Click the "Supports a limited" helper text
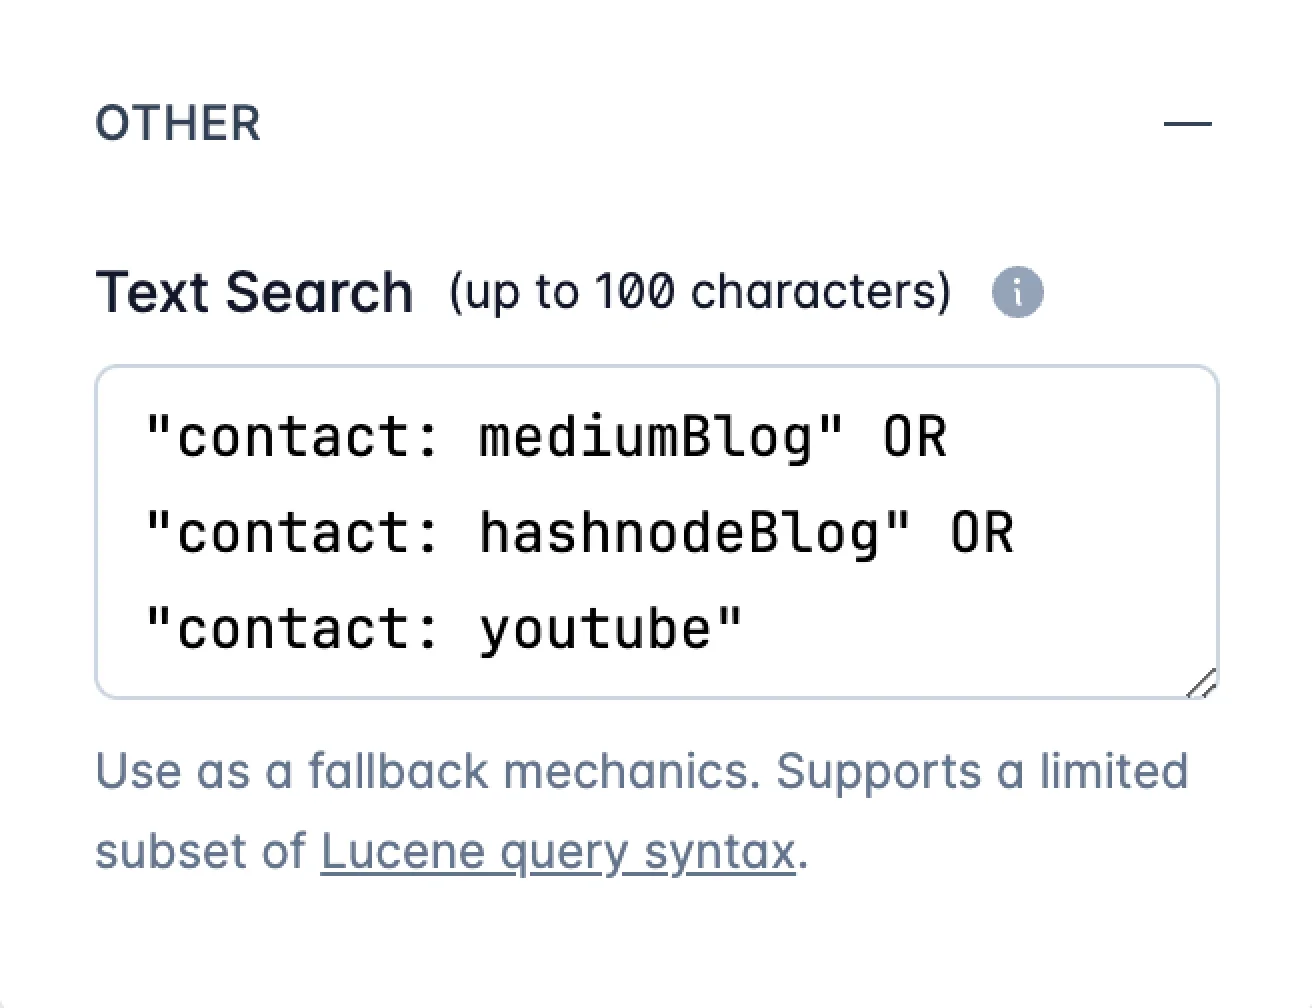 [x=982, y=771]
